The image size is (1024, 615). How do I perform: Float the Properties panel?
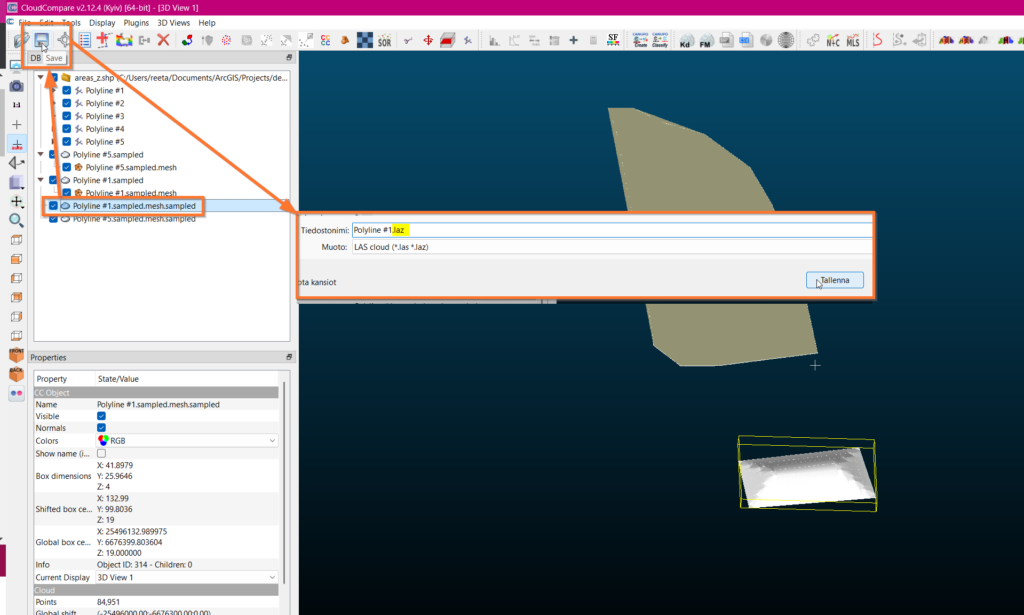point(289,357)
